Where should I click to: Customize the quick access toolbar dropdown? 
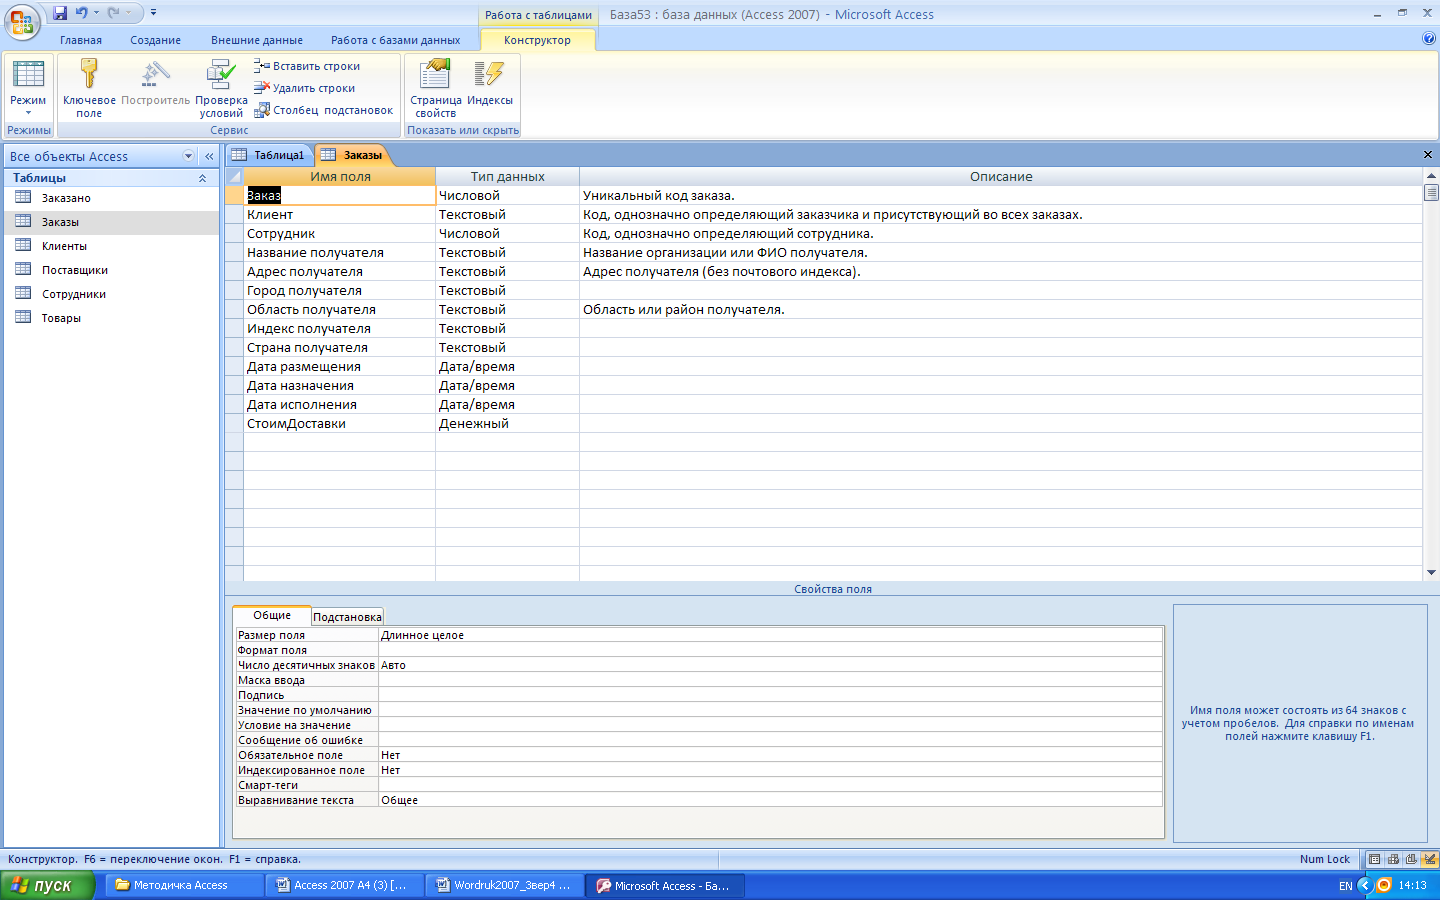(153, 13)
